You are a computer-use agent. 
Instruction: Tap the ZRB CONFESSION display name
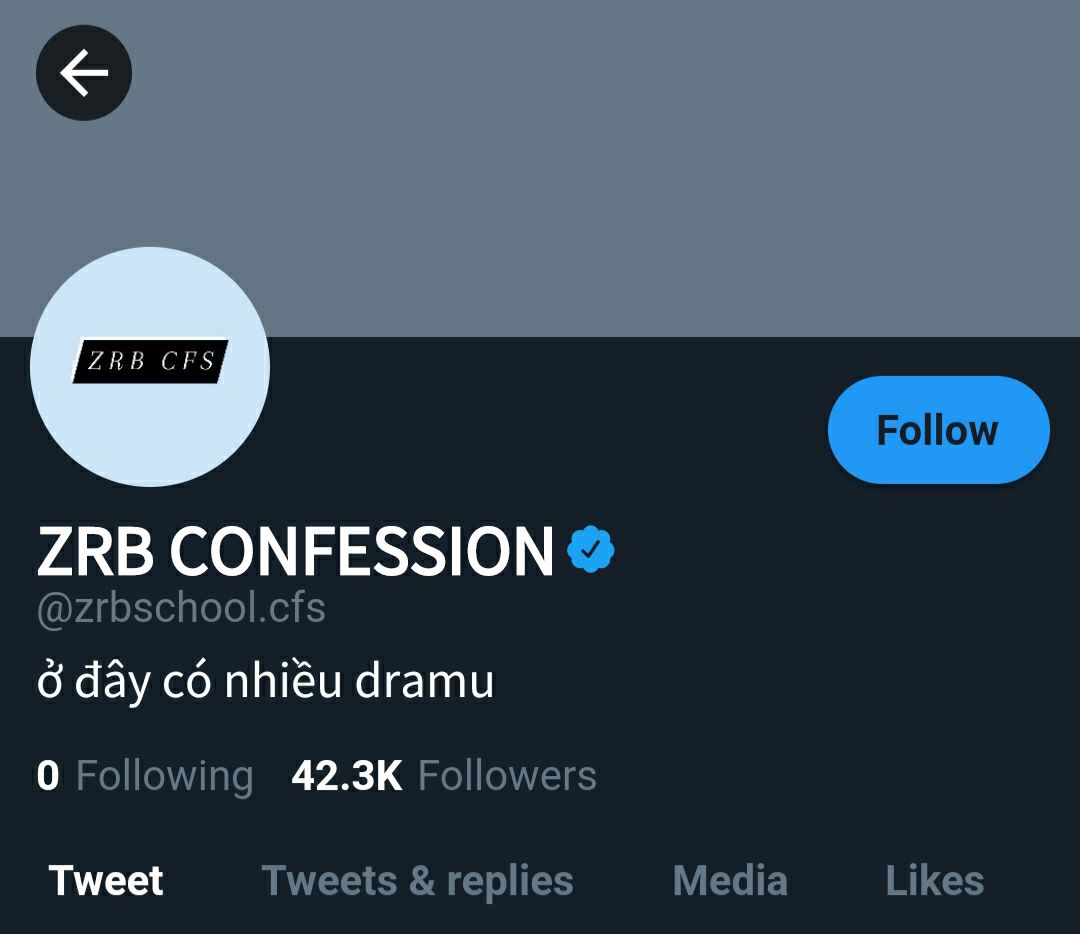click(x=295, y=550)
